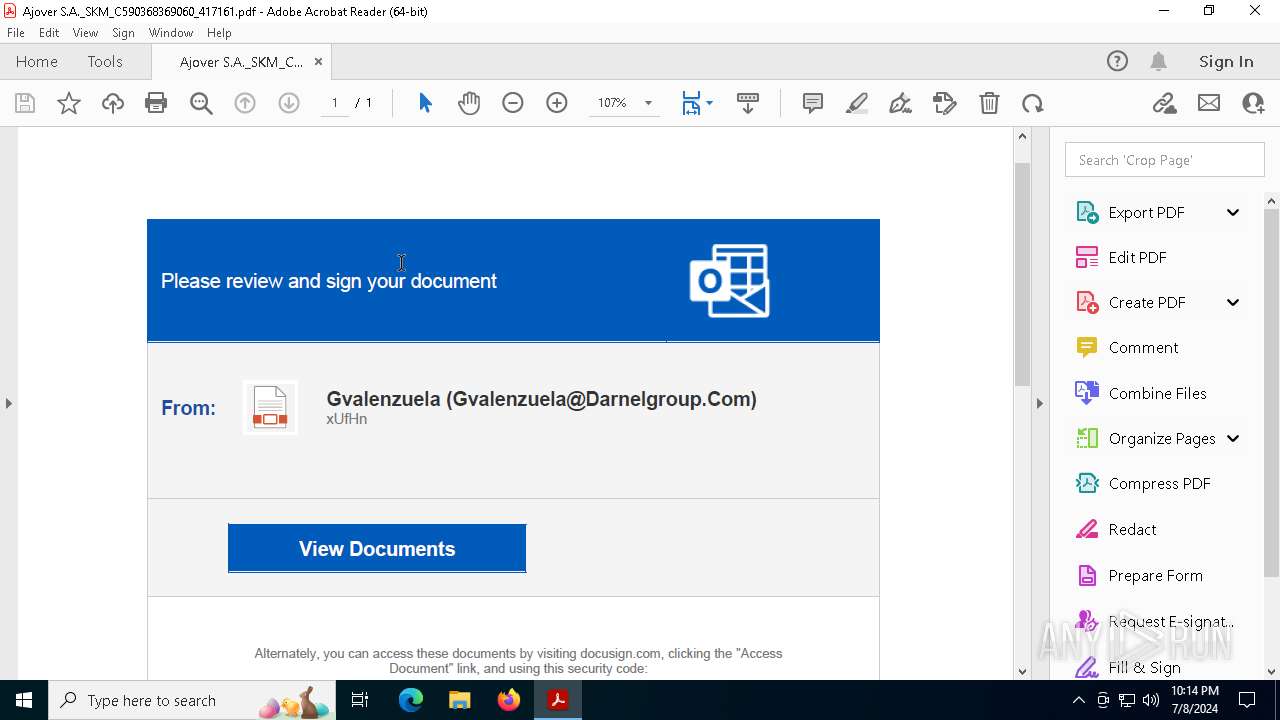Click the document vertical scrollbar thumb
The image size is (1280, 720).
point(1022,274)
